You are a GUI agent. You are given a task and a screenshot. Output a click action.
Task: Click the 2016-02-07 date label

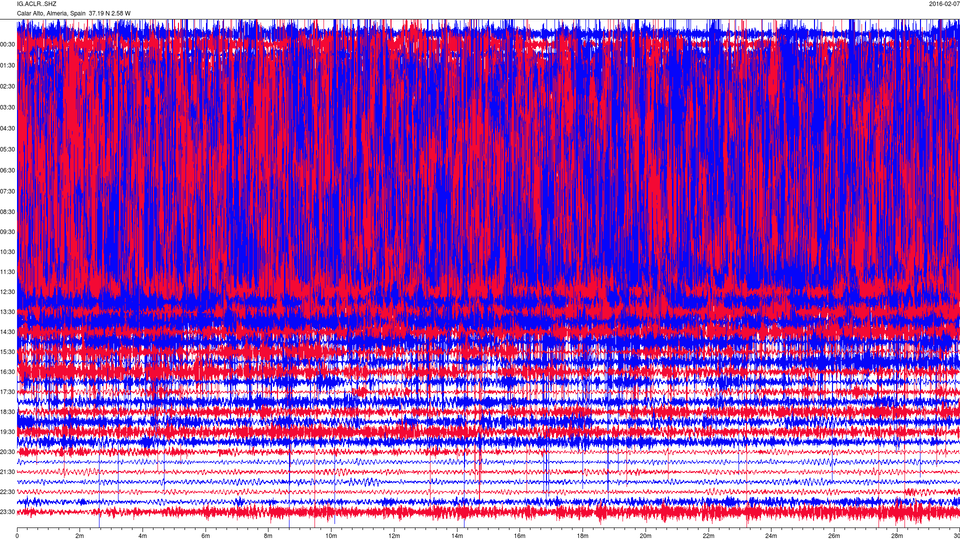(x=944, y=4)
